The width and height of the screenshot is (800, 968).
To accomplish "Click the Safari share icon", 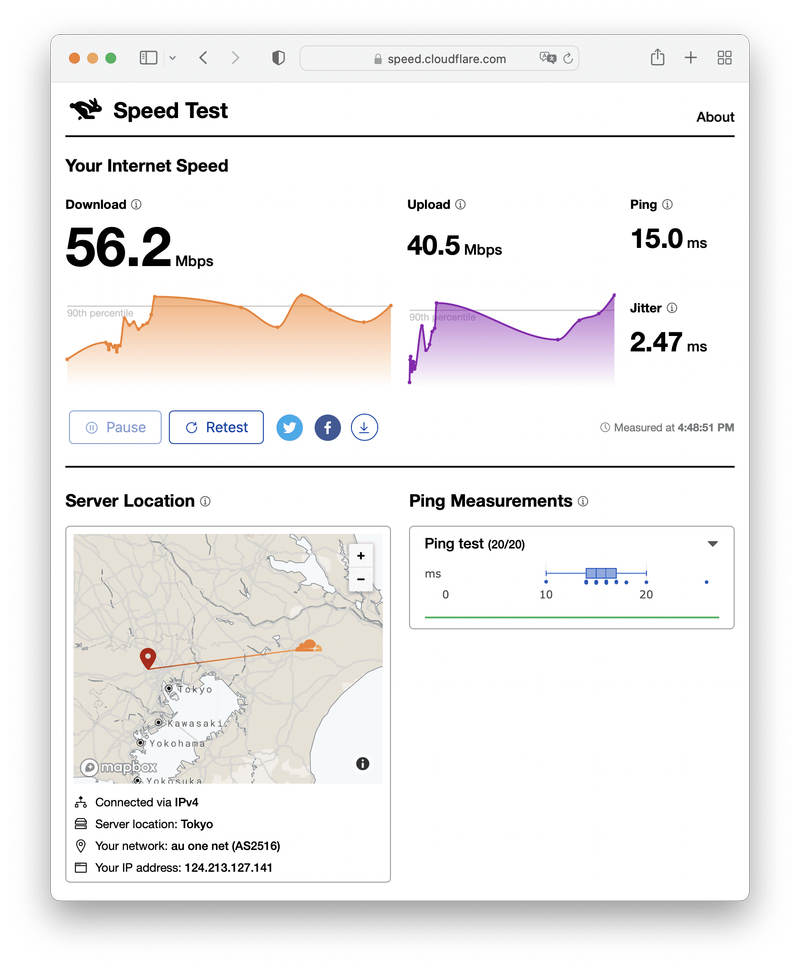I will pos(657,58).
